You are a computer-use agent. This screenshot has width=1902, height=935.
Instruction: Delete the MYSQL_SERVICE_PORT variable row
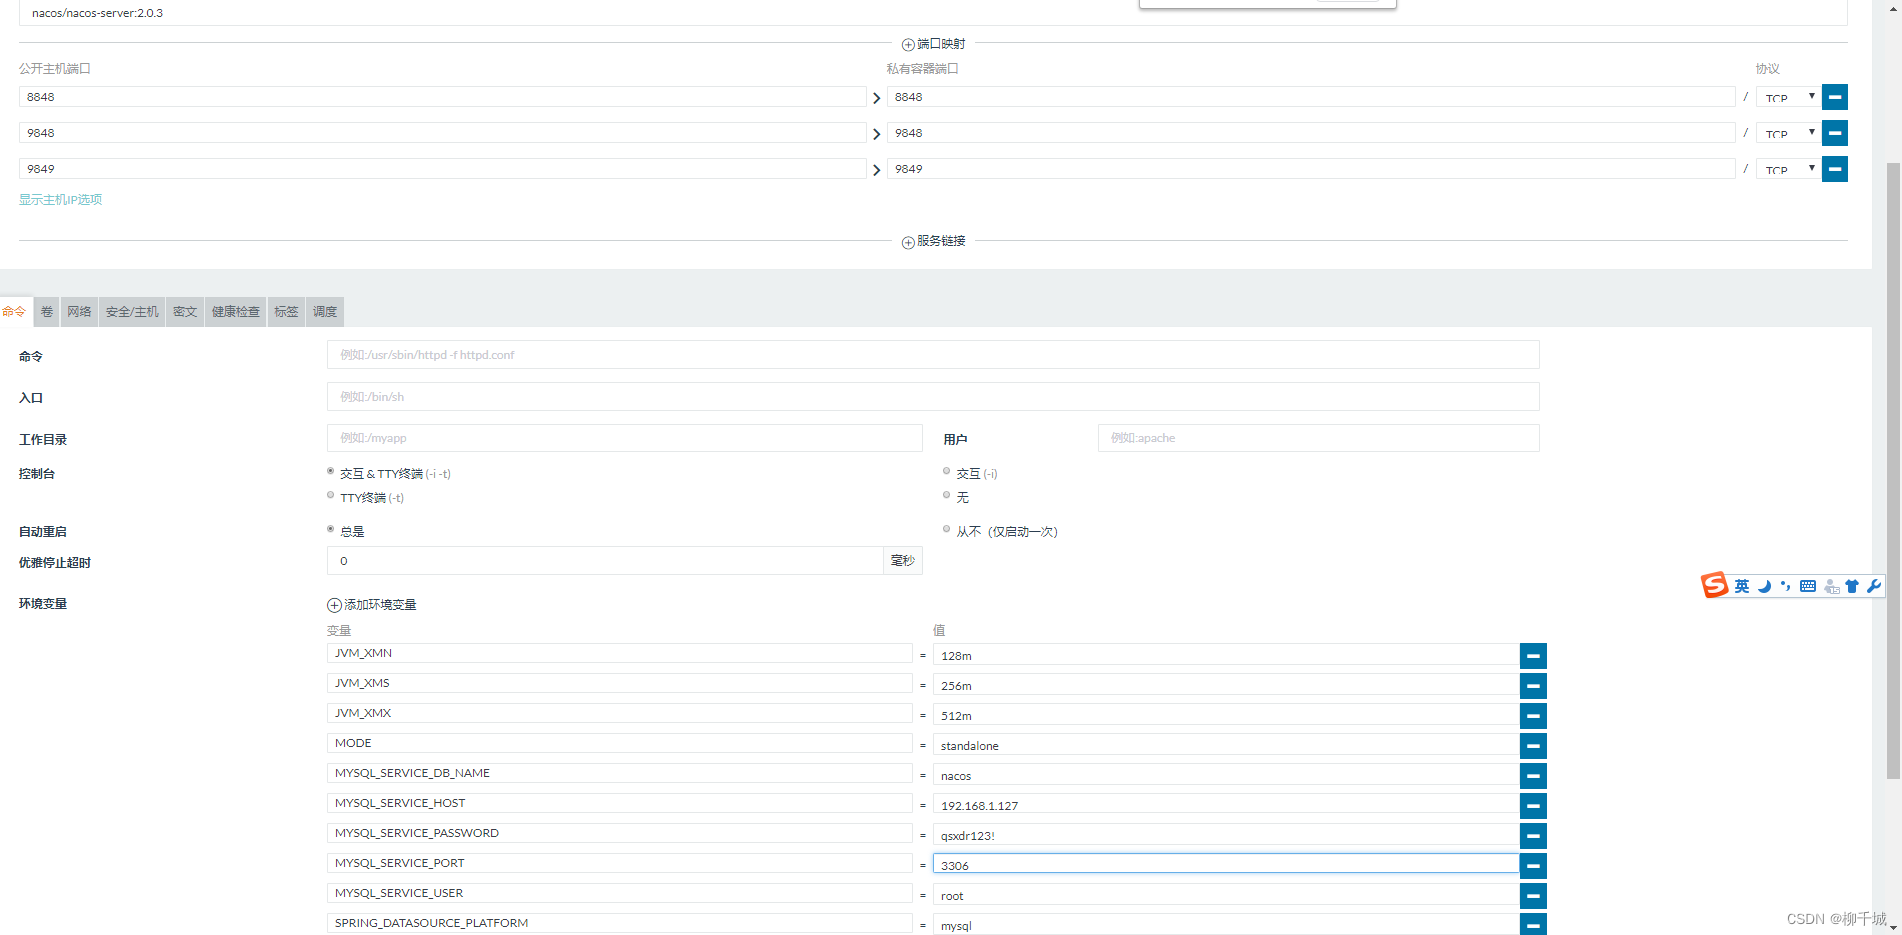click(x=1533, y=866)
